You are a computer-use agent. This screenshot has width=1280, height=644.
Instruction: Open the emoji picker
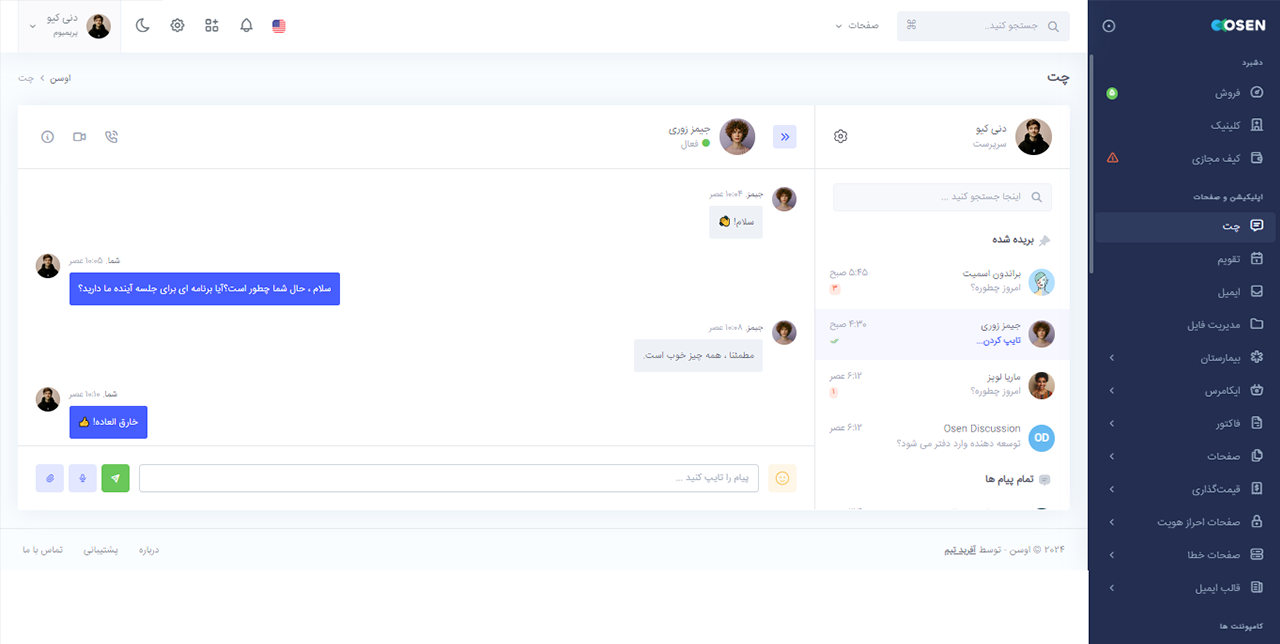pos(782,478)
